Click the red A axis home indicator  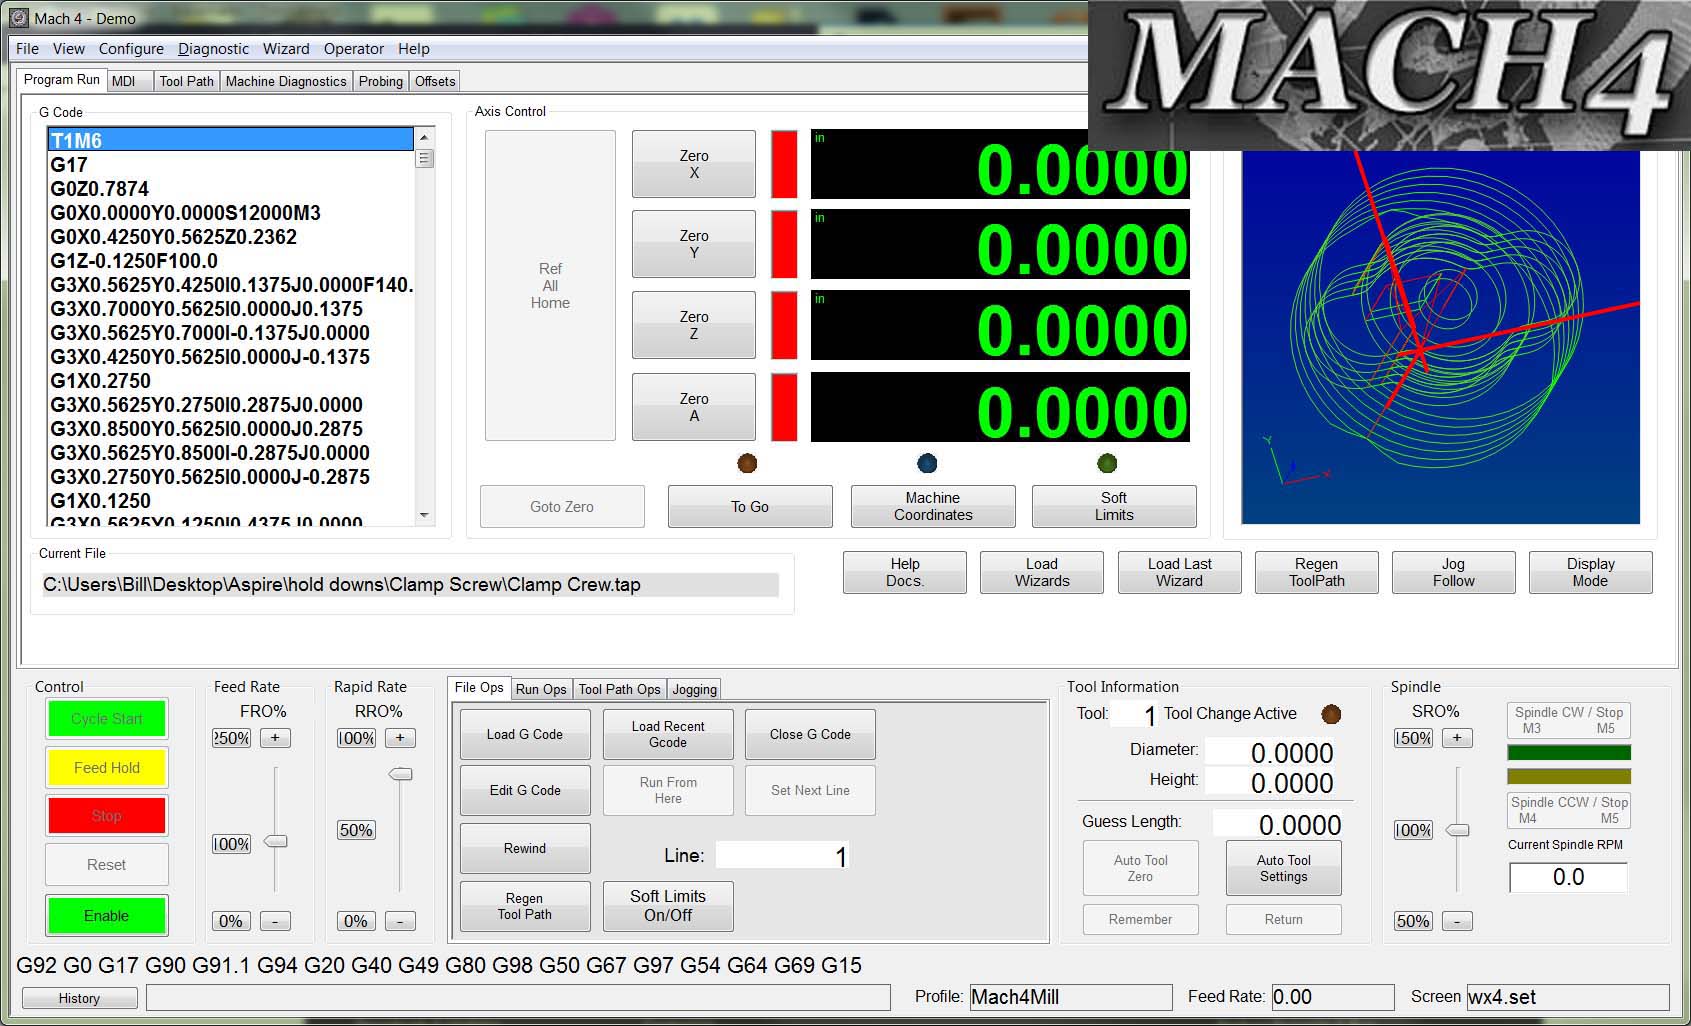click(x=784, y=407)
